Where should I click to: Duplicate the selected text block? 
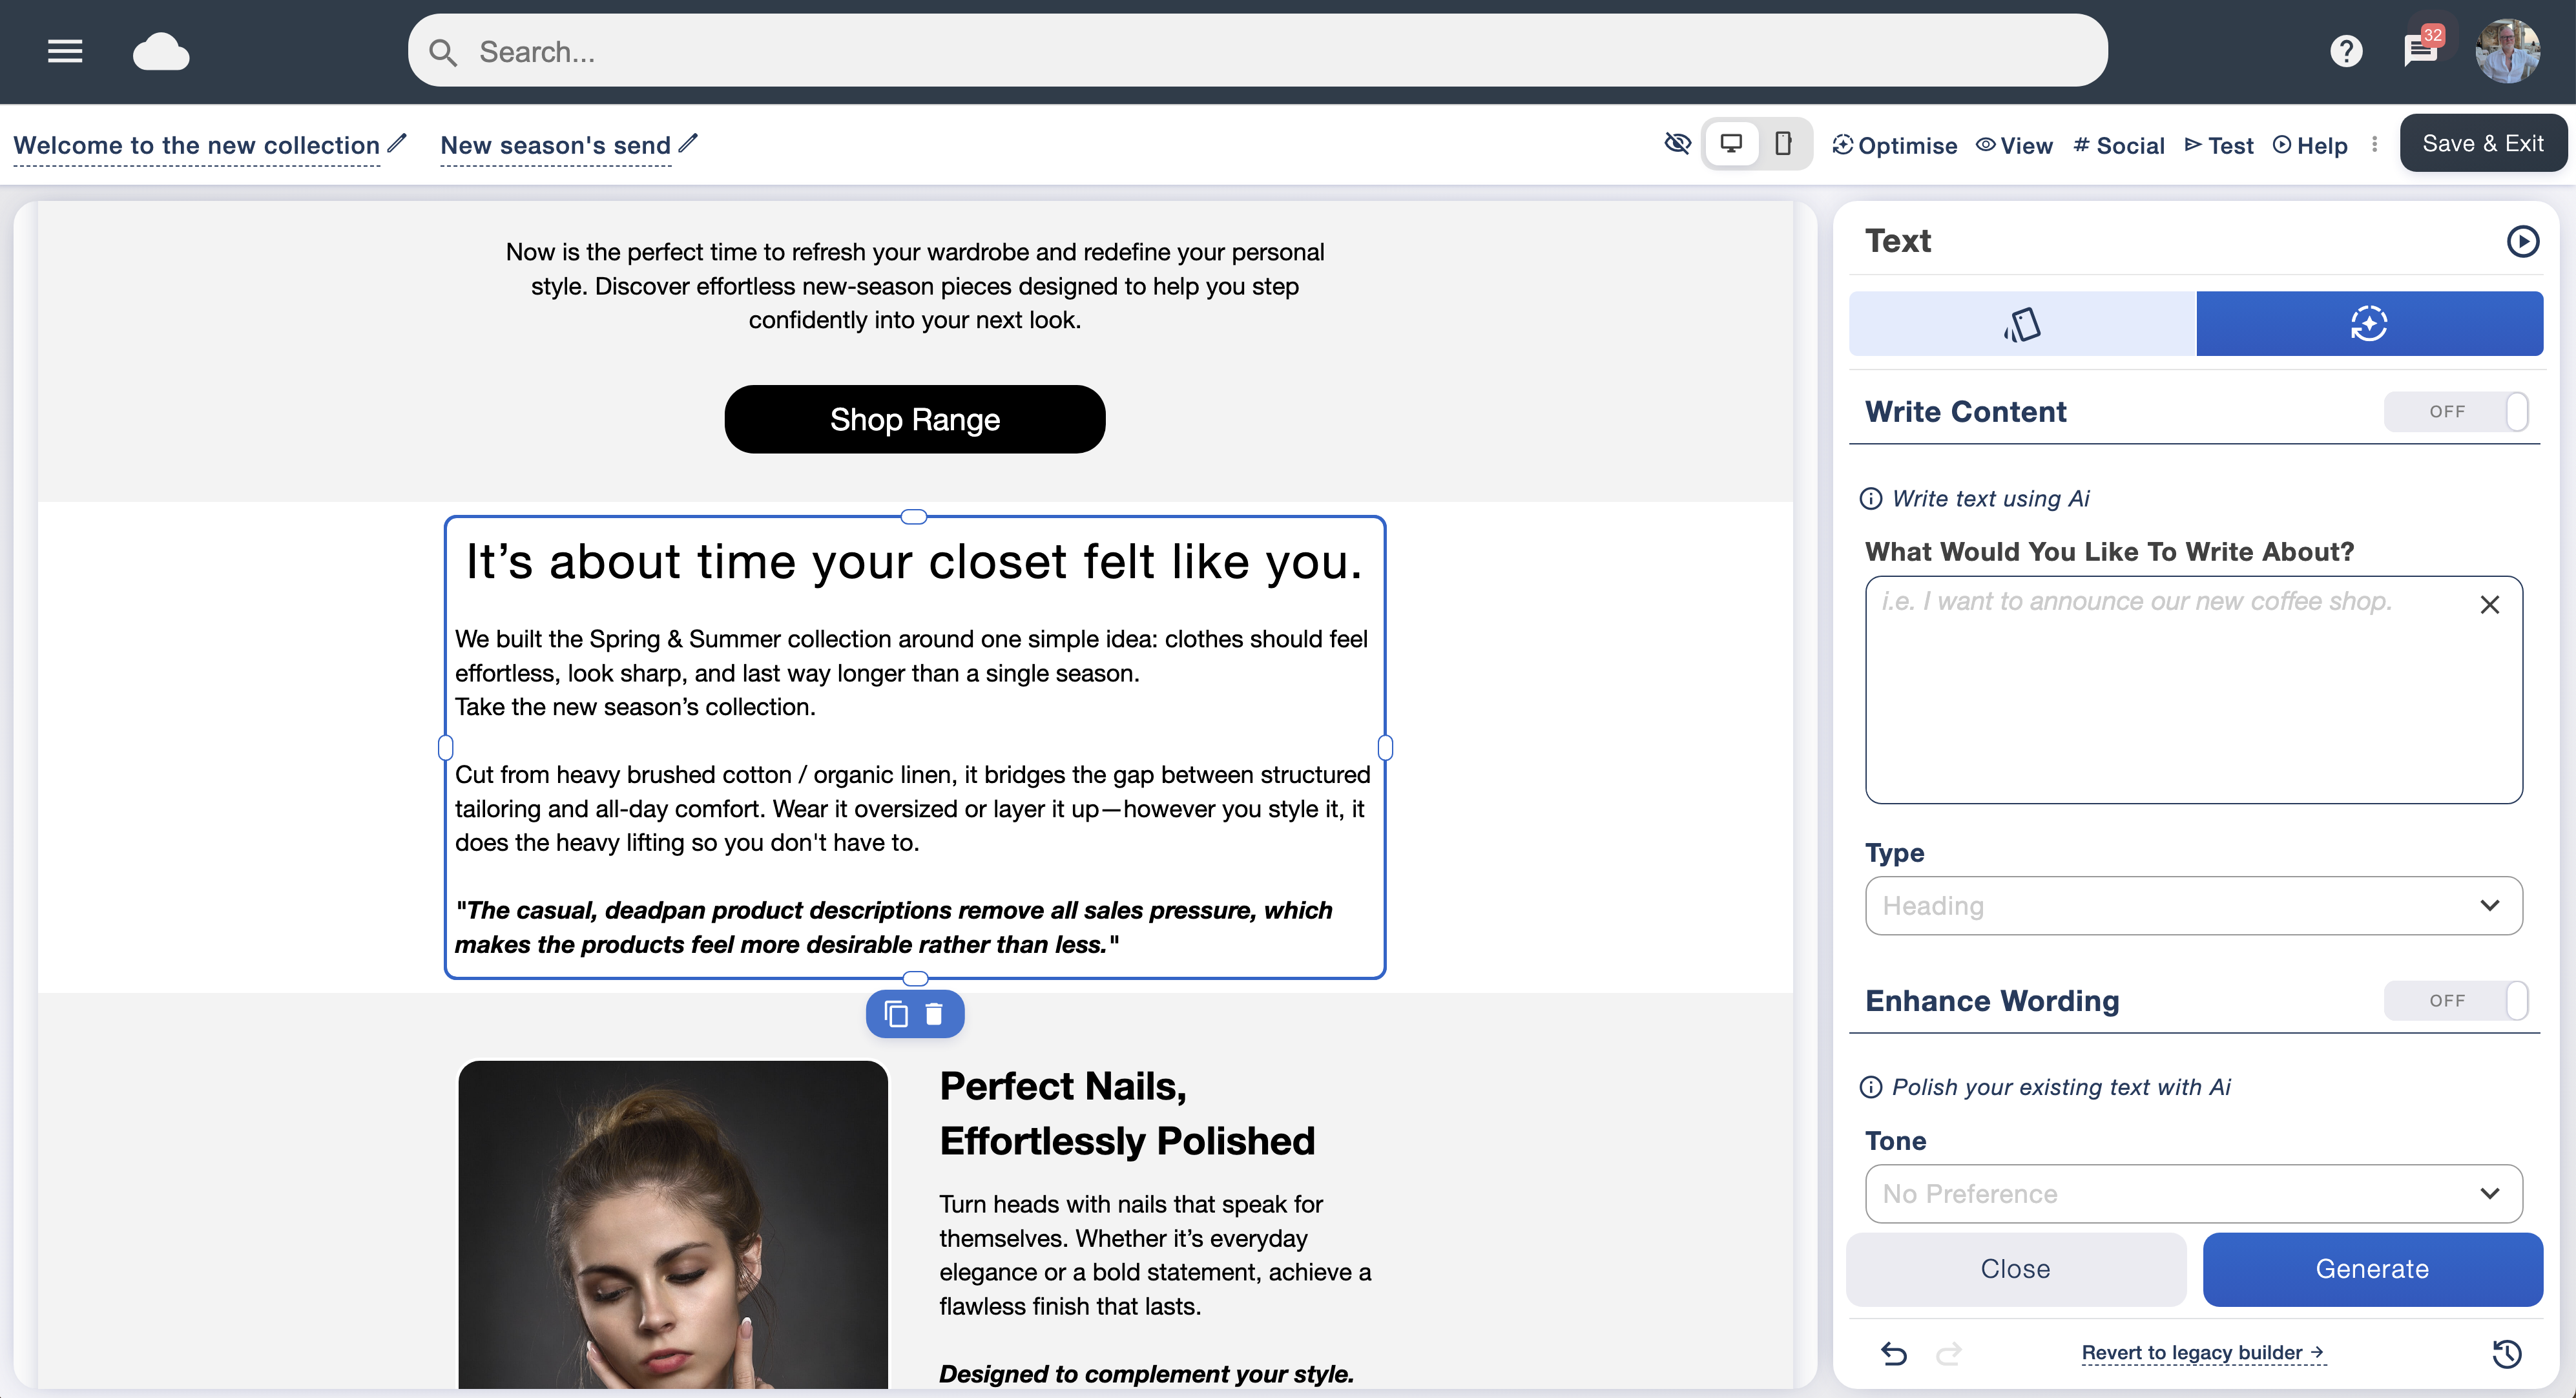pyautogui.click(x=896, y=1015)
